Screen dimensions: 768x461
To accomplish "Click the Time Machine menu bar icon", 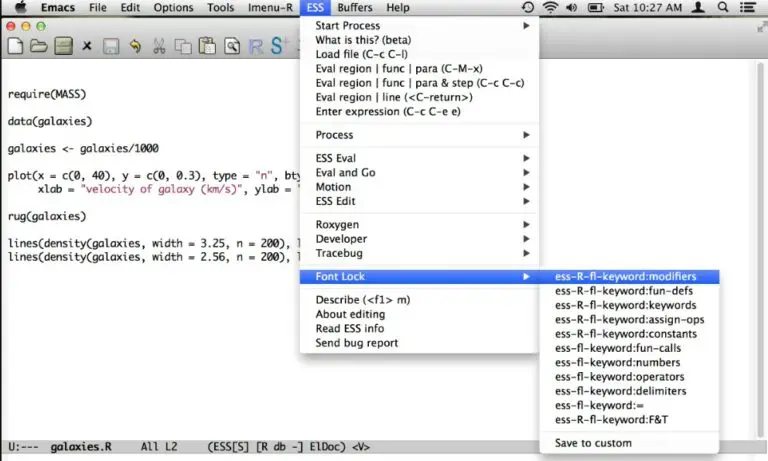I will (x=528, y=7).
